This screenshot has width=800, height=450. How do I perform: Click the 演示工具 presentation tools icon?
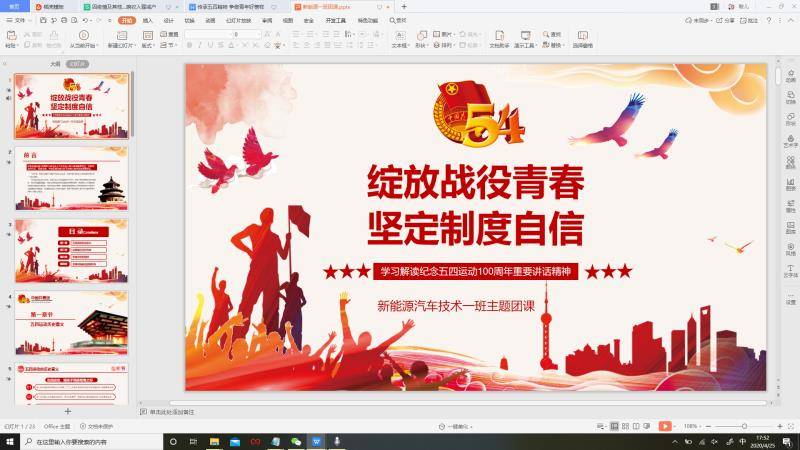[525, 35]
